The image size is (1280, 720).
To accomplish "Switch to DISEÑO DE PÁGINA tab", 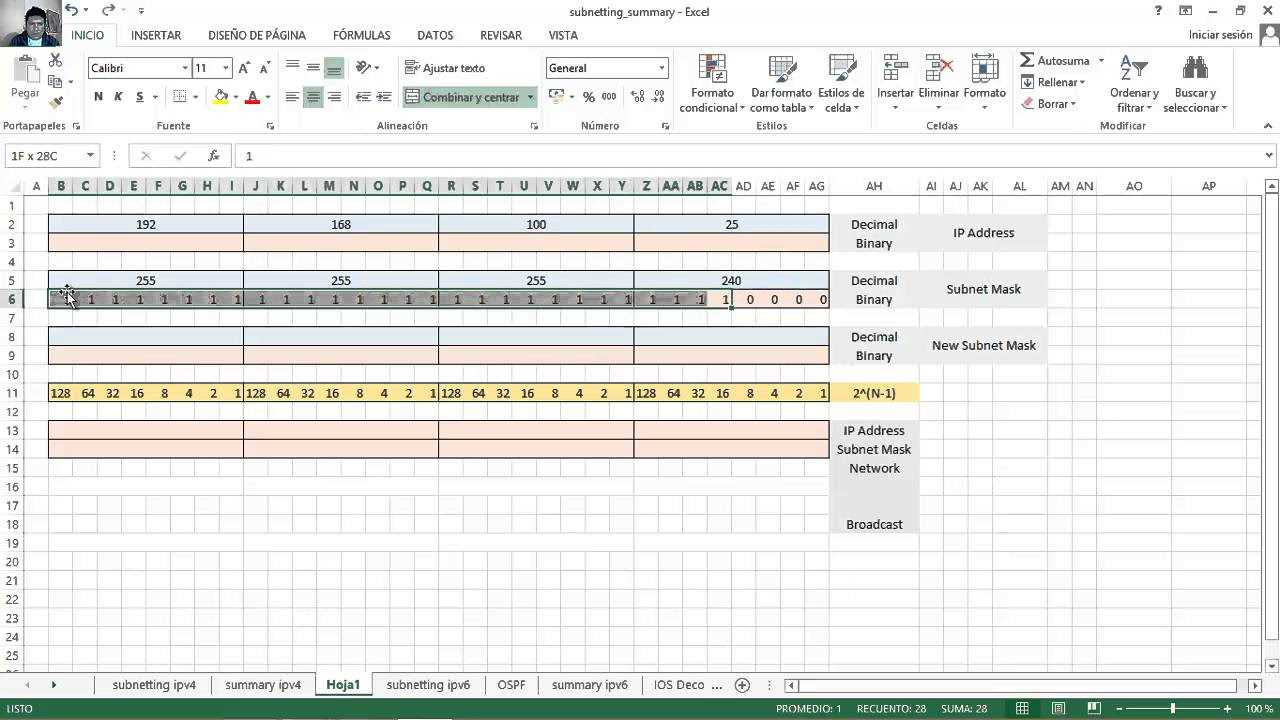I will click(257, 35).
